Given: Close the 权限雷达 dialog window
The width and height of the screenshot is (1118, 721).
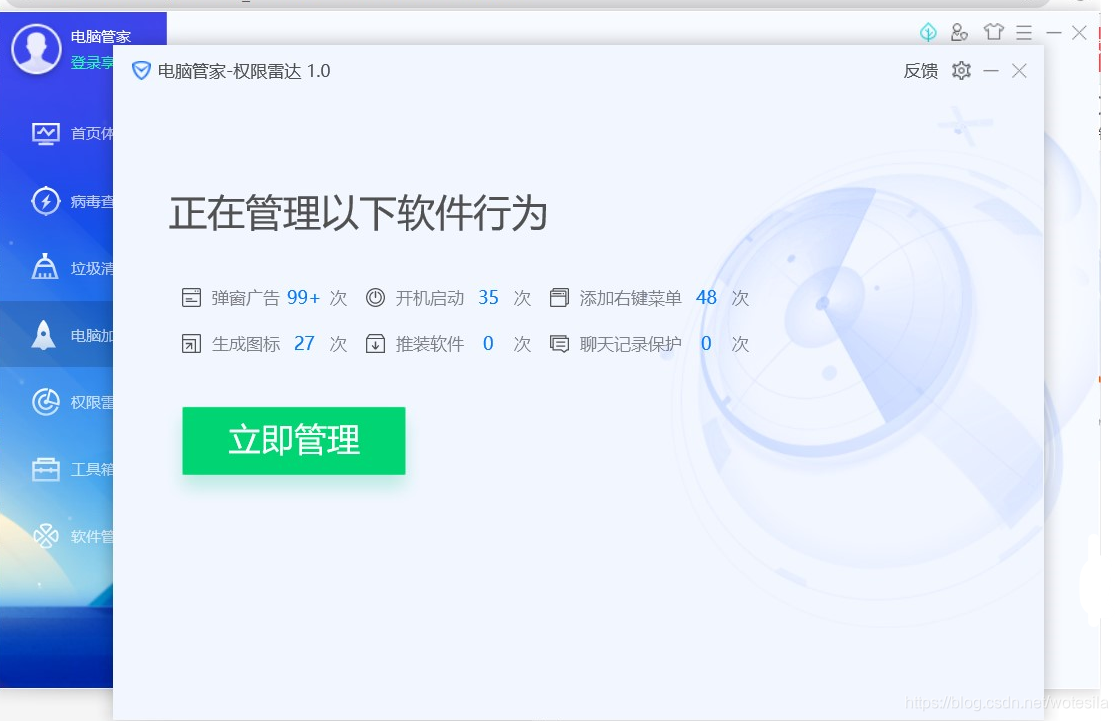Looking at the screenshot, I should [x=1020, y=71].
